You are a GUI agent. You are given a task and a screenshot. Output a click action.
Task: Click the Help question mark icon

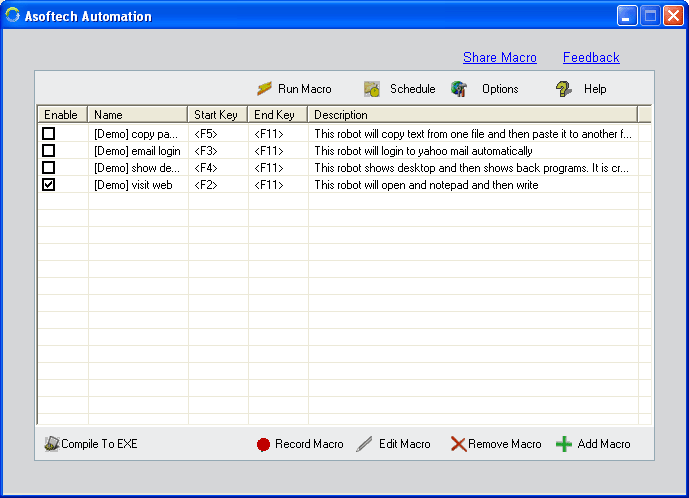pyautogui.click(x=564, y=89)
